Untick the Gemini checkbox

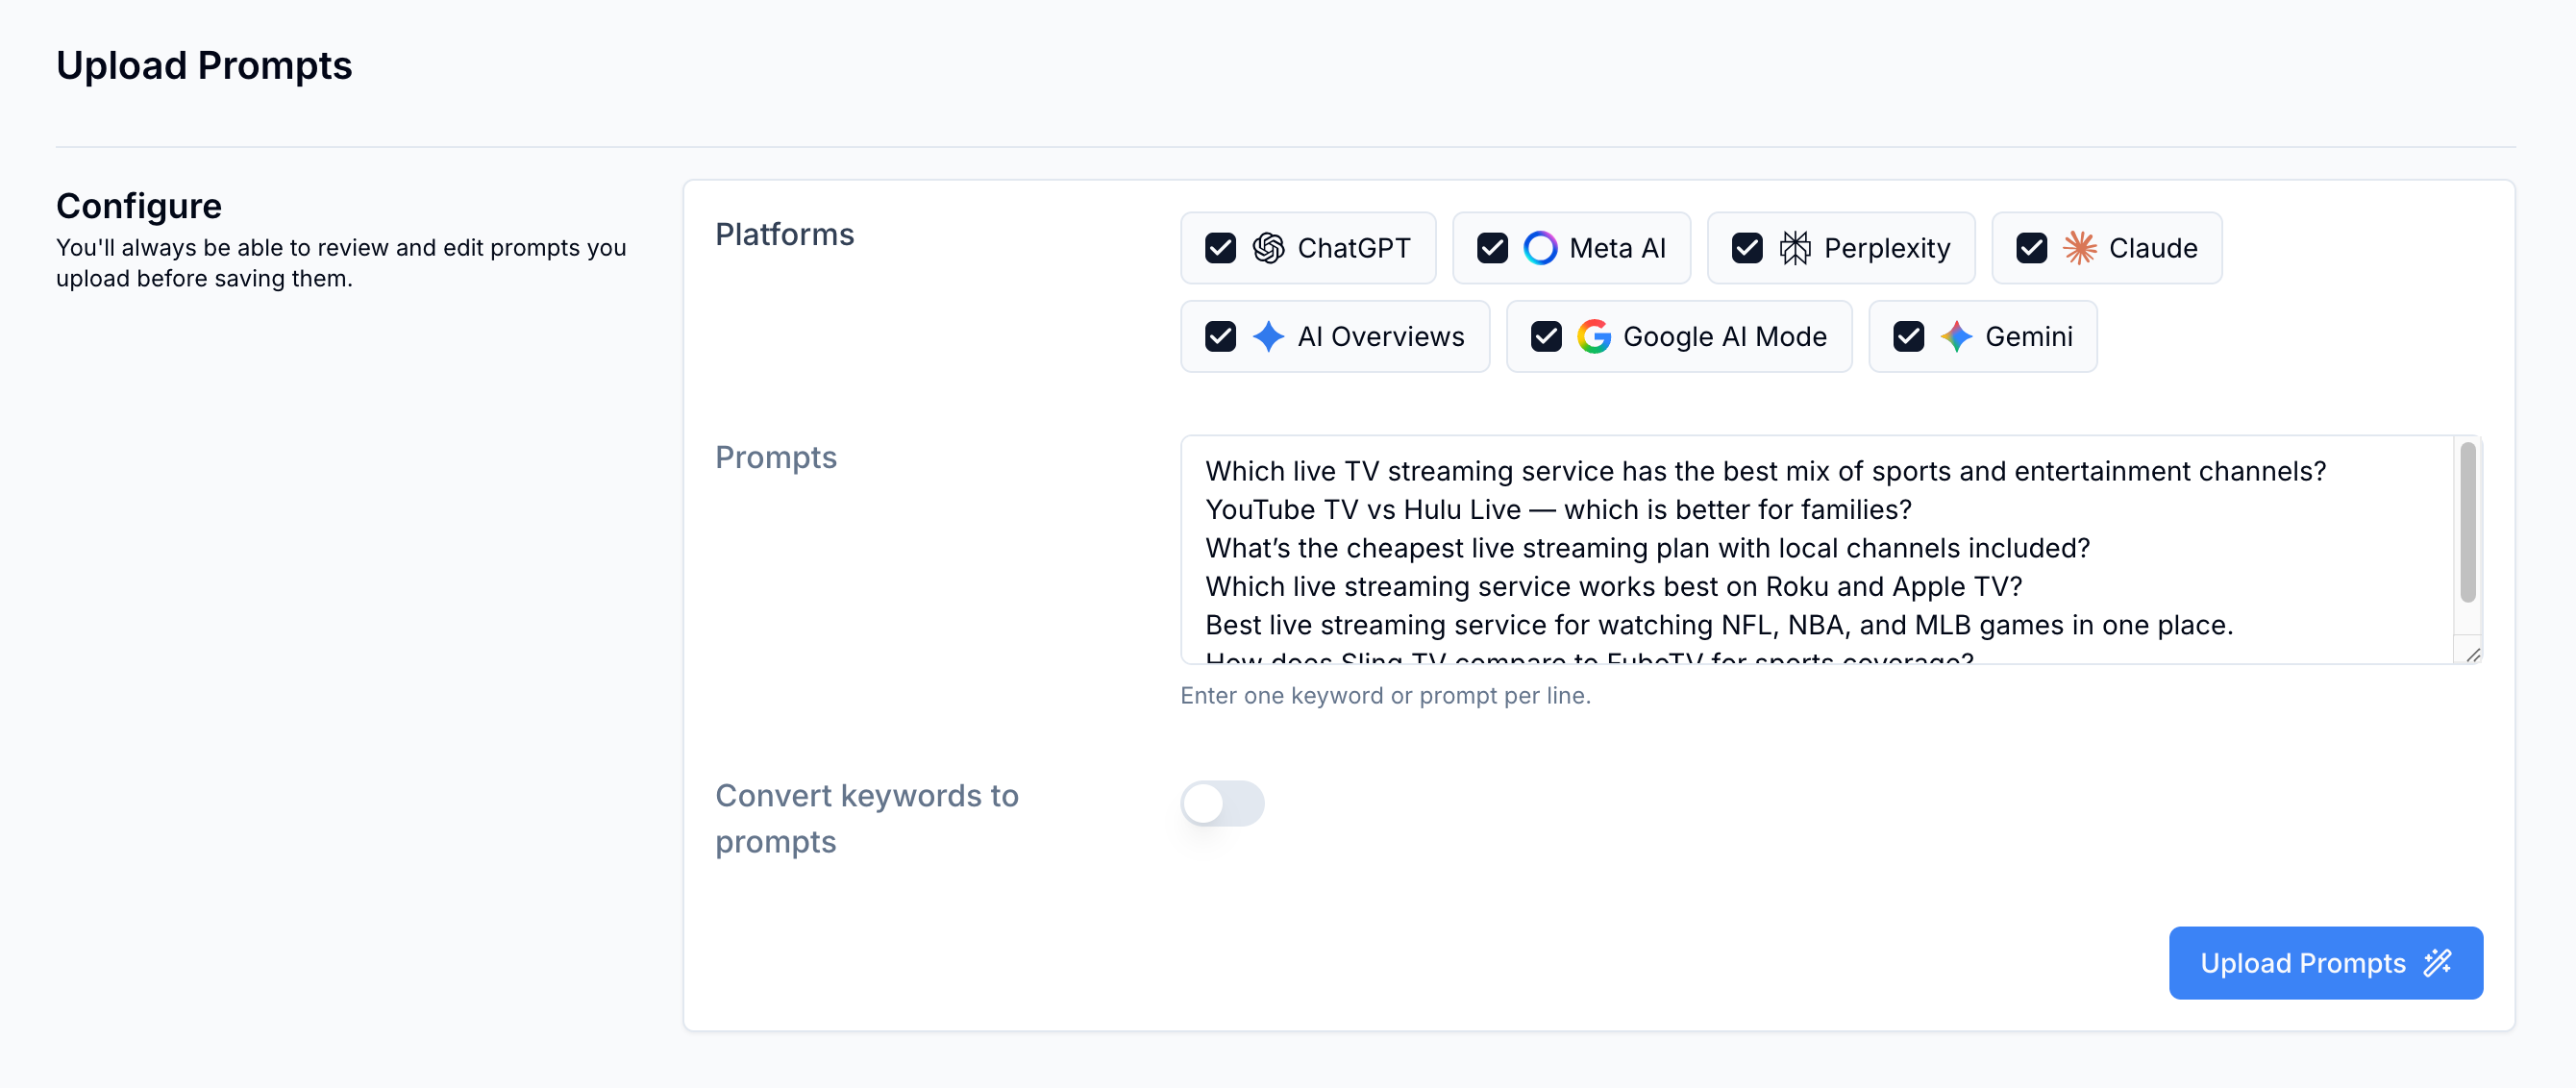[x=1908, y=337]
